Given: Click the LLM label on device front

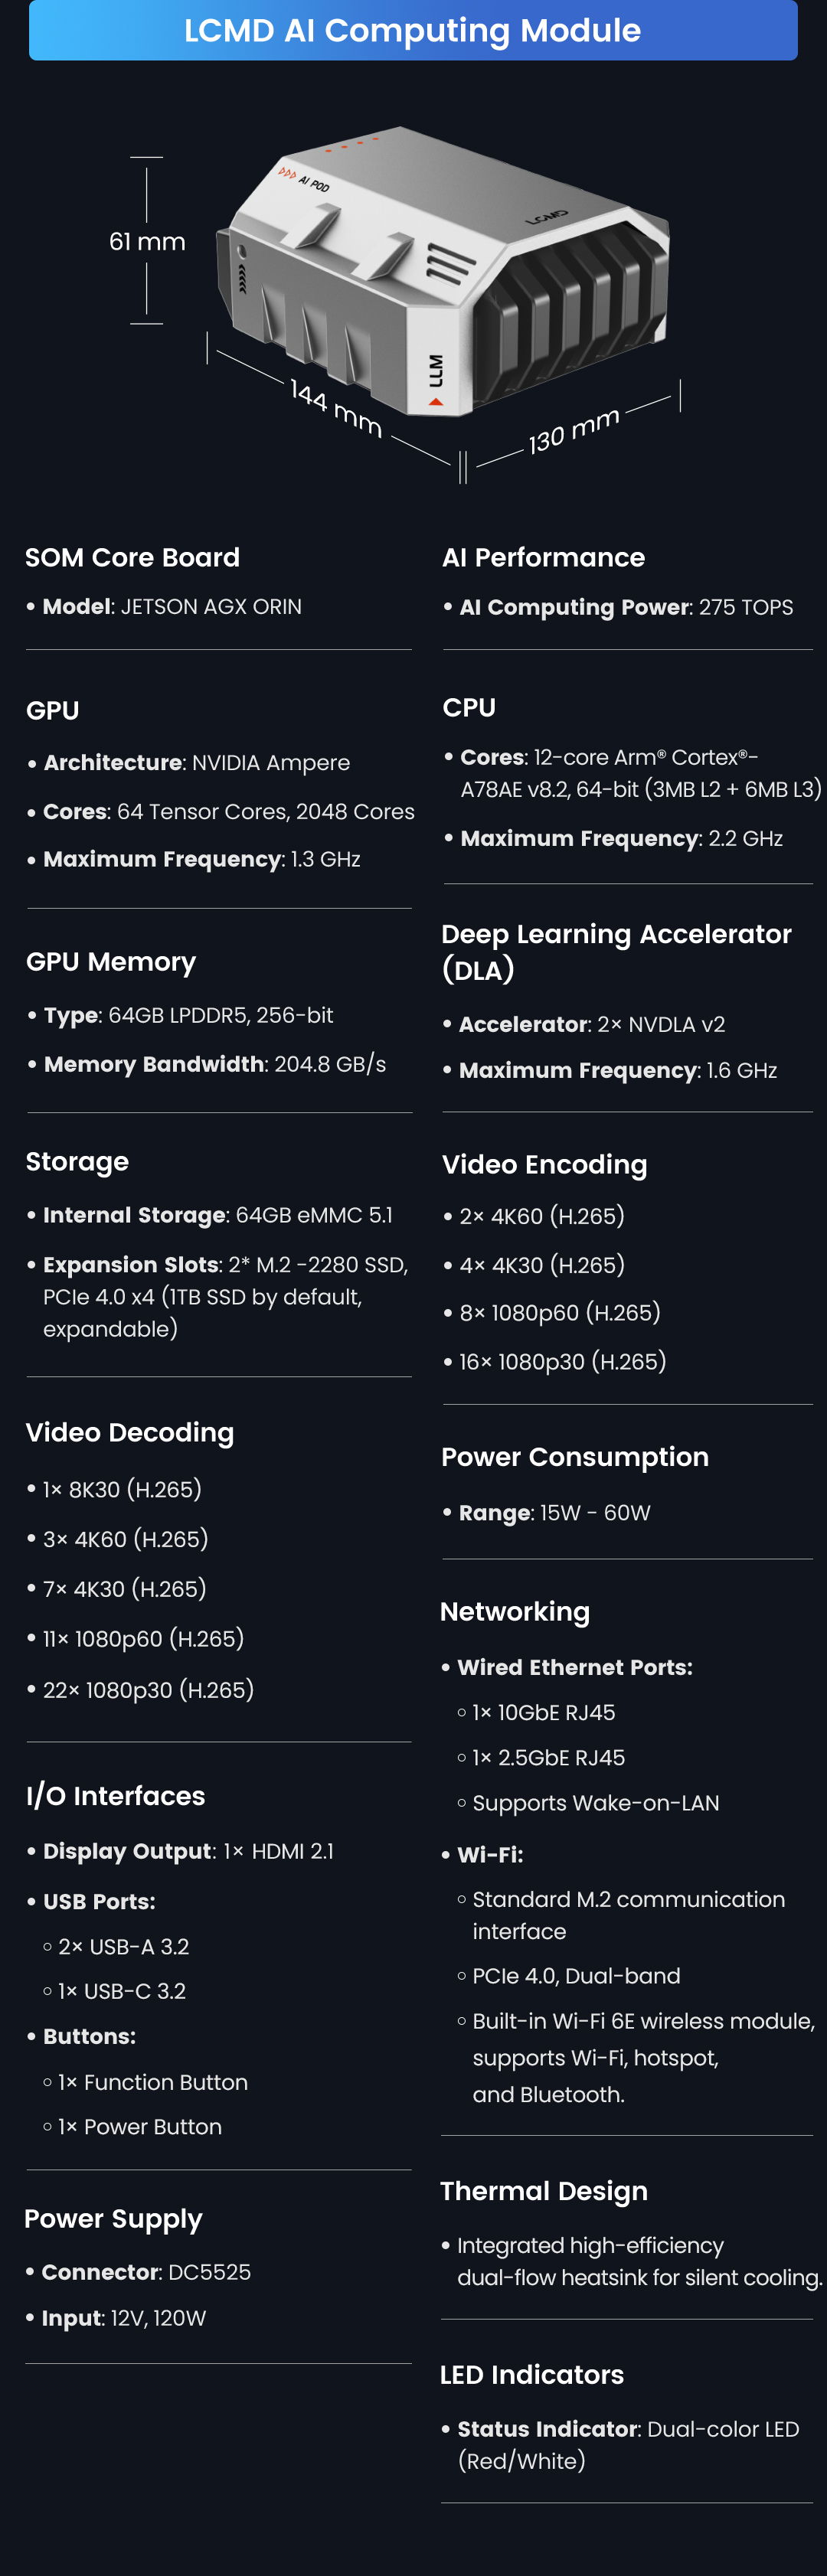Looking at the screenshot, I should tap(435, 370).
